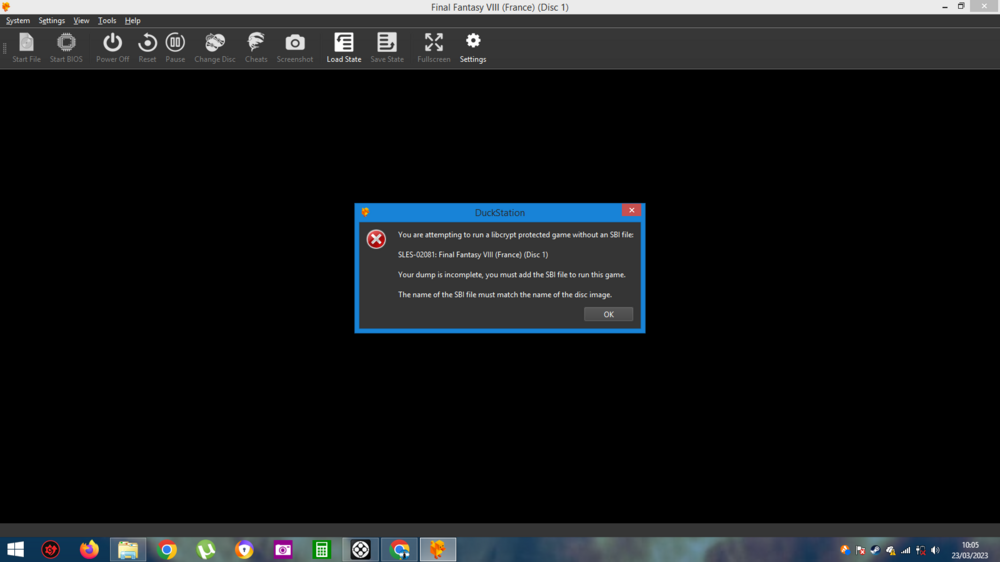
Task: Click the Start BIOS chip icon
Action: coord(66,45)
